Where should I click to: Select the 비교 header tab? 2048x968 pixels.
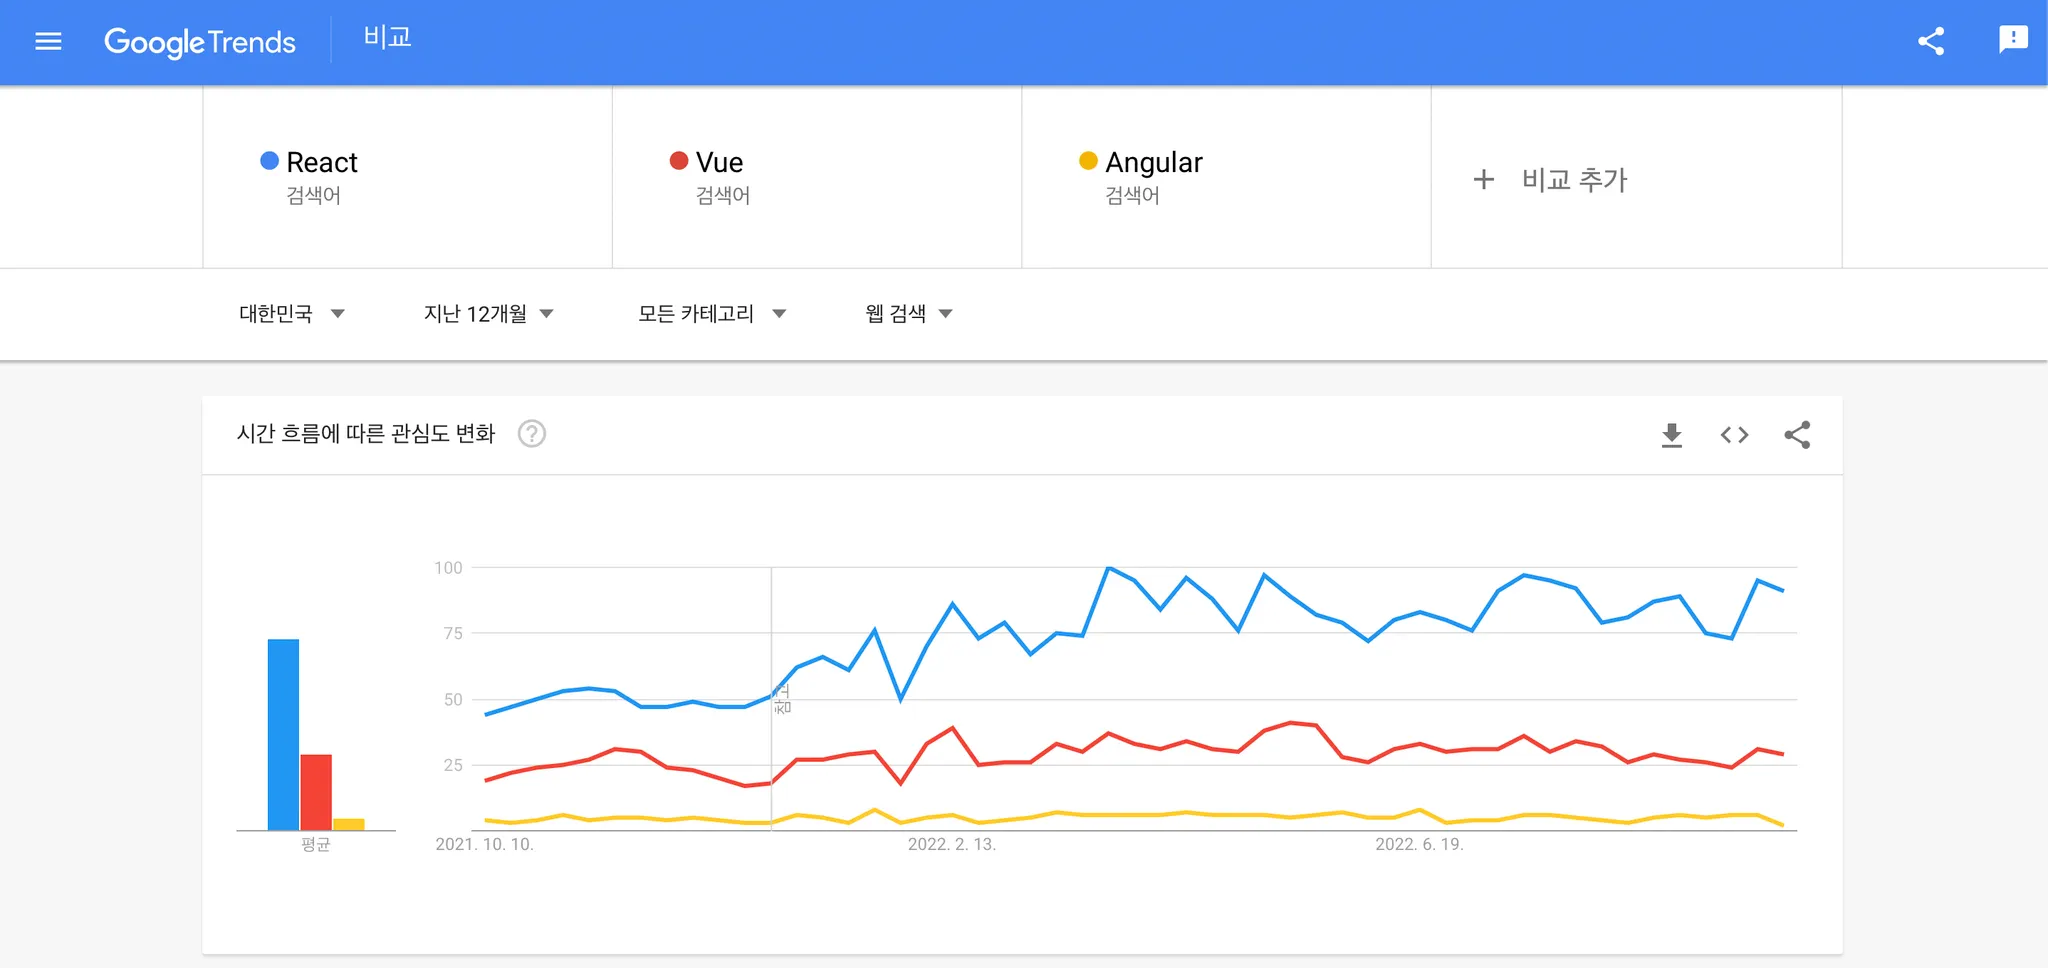[x=387, y=38]
